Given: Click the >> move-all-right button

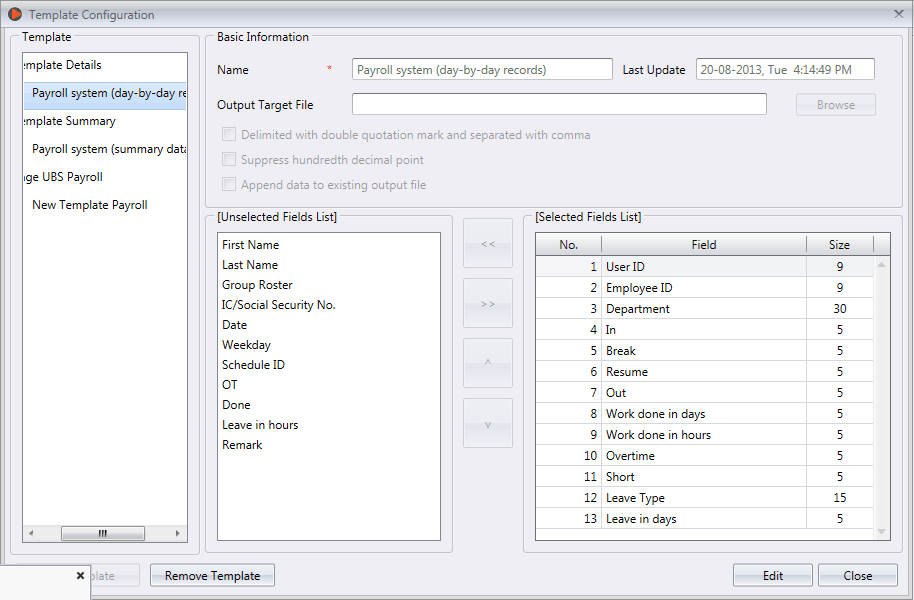Looking at the screenshot, I should (x=487, y=303).
